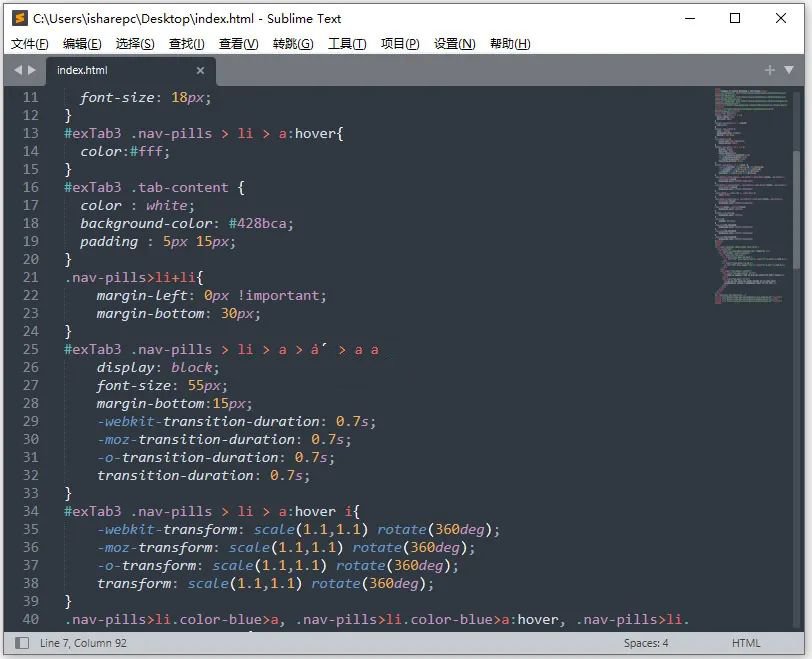This screenshot has width=812, height=659.
Task: Change the HTML syntax in status bar
Action: tap(746, 643)
